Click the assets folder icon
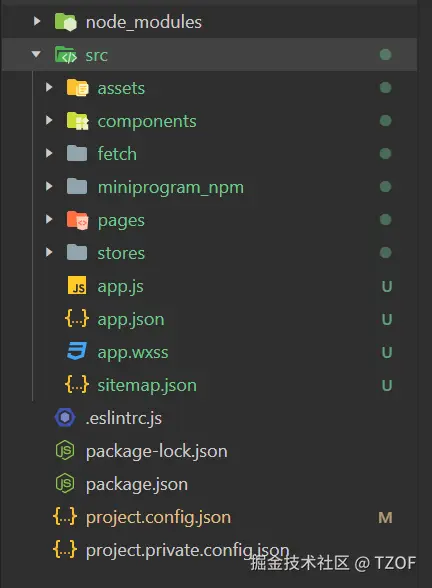 coord(78,87)
